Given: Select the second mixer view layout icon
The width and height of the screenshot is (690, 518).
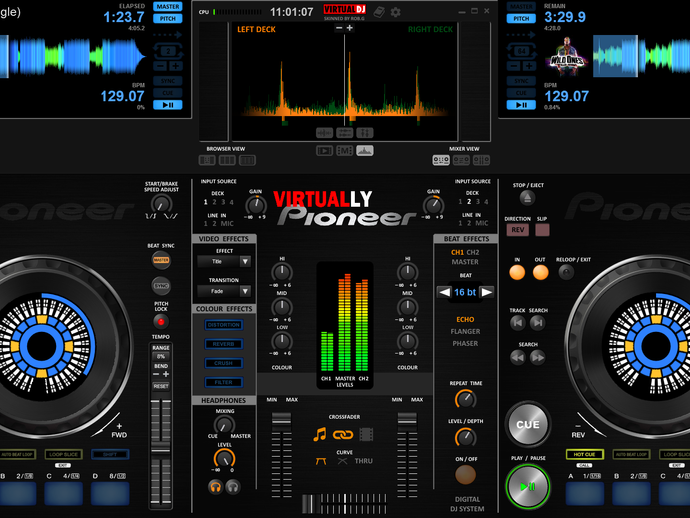Looking at the screenshot, I should coord(461,160).
